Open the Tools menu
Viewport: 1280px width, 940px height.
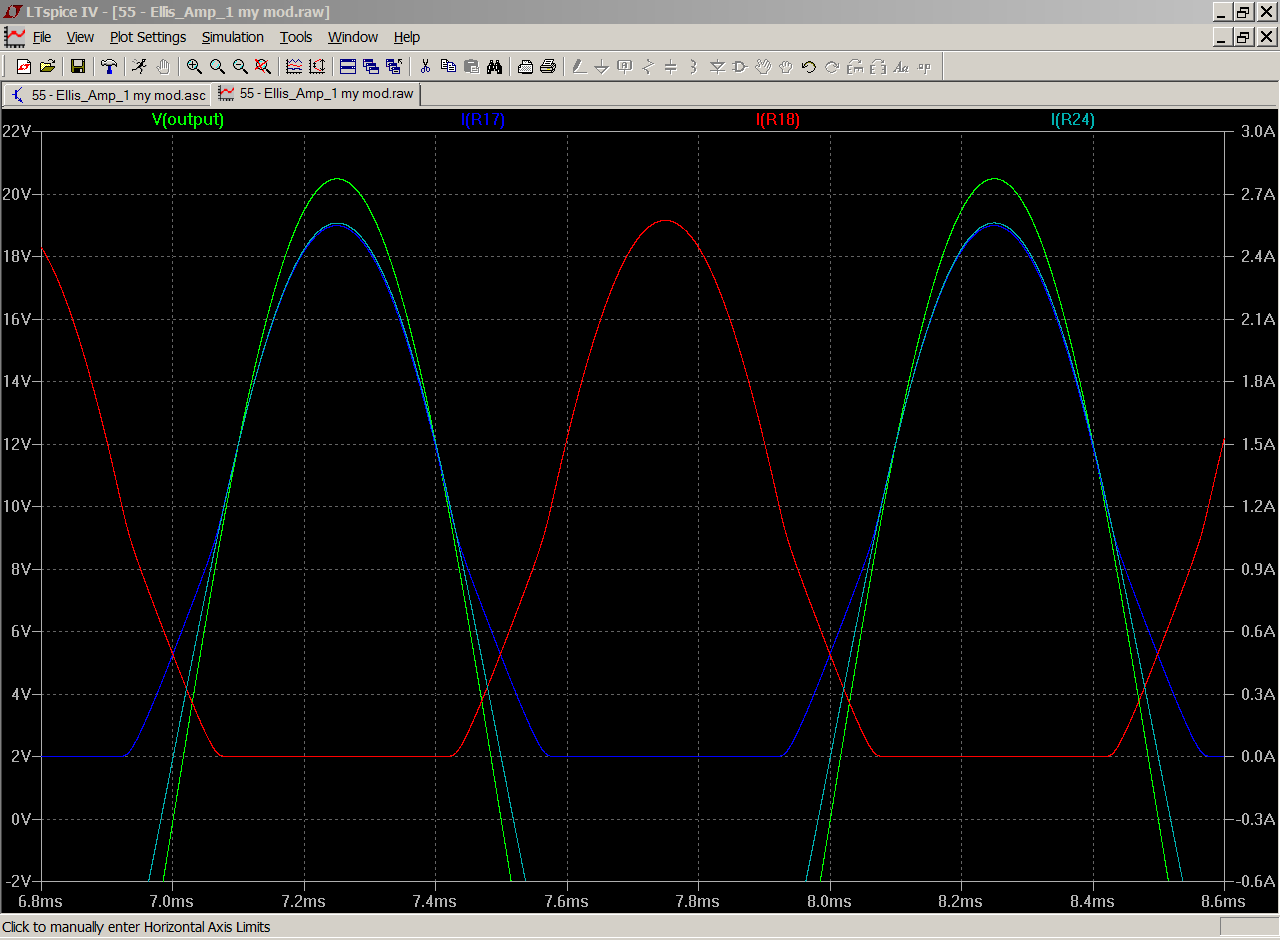pos(296,37)
